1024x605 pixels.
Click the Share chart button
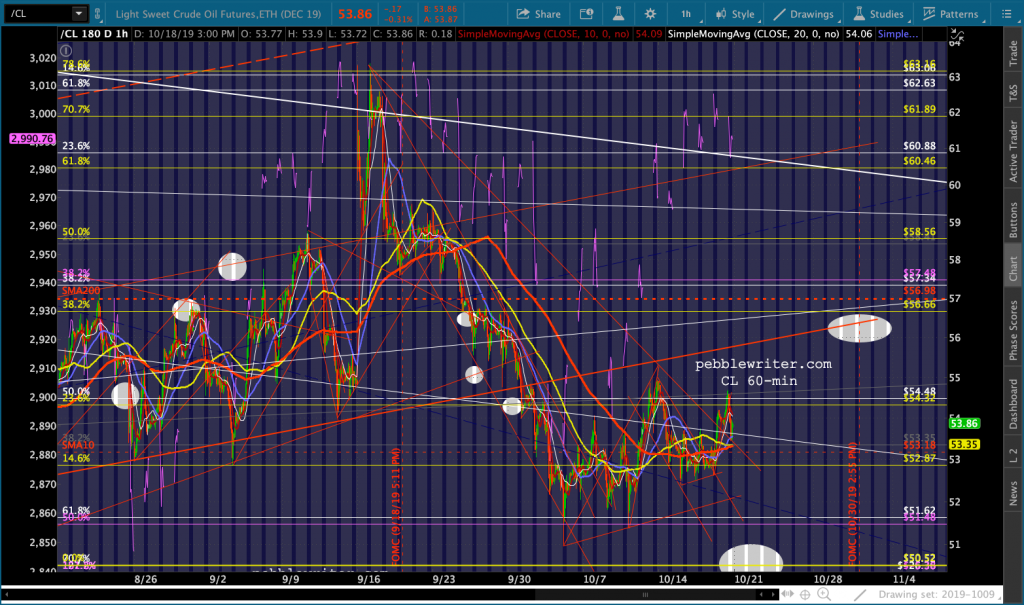tap(539, 14)
